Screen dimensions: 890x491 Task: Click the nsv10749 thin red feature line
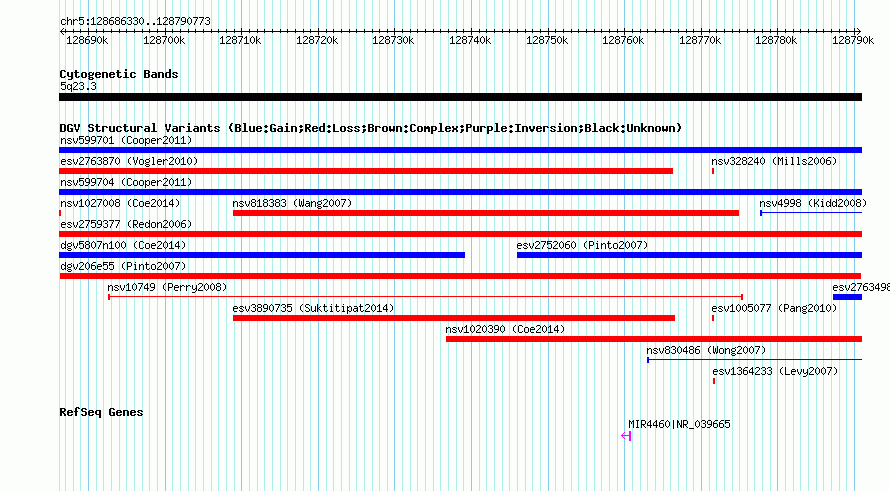point(426,297)
